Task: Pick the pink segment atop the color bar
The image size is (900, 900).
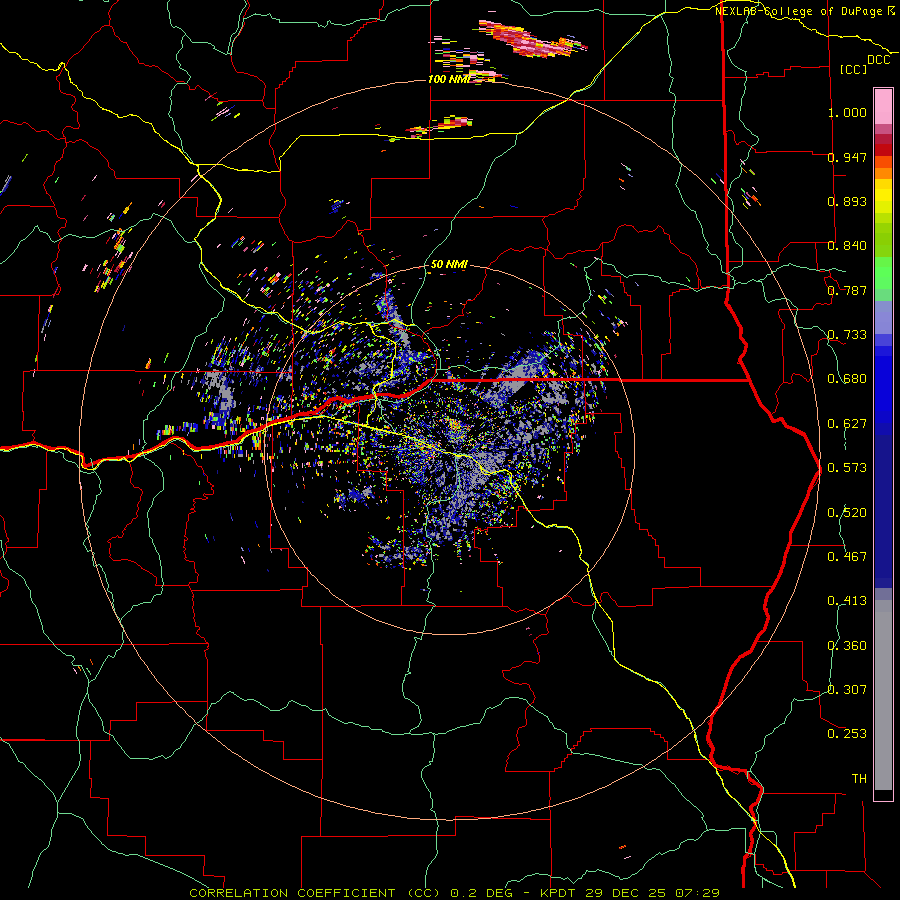Action: tap(883, 106)
